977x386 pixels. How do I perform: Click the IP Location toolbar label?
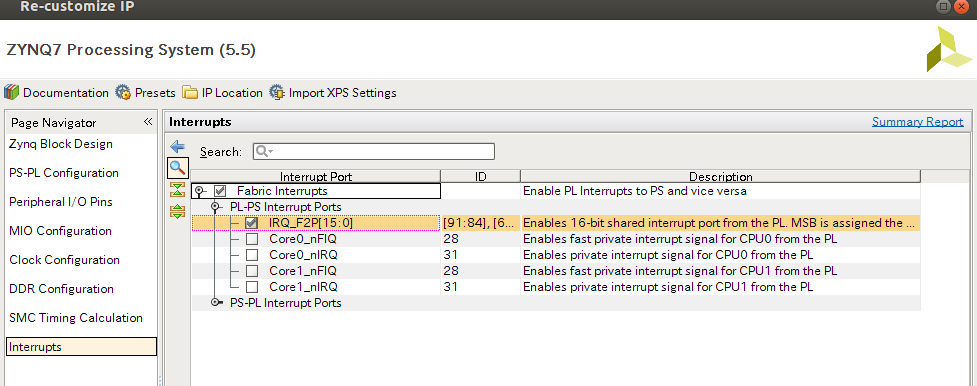pyautogui.click(x=232, y=93)
